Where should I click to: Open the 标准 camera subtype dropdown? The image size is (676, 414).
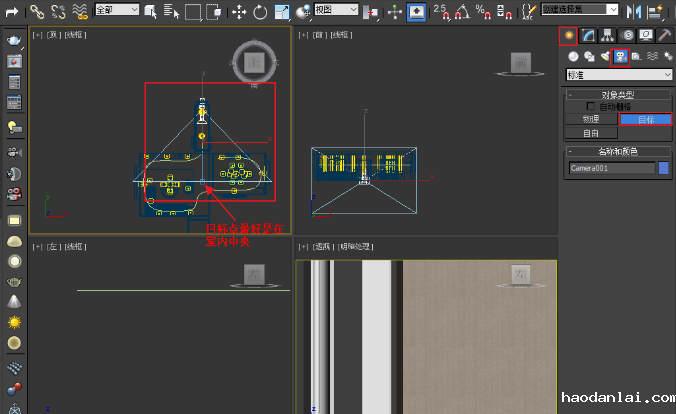pos(619,75)
